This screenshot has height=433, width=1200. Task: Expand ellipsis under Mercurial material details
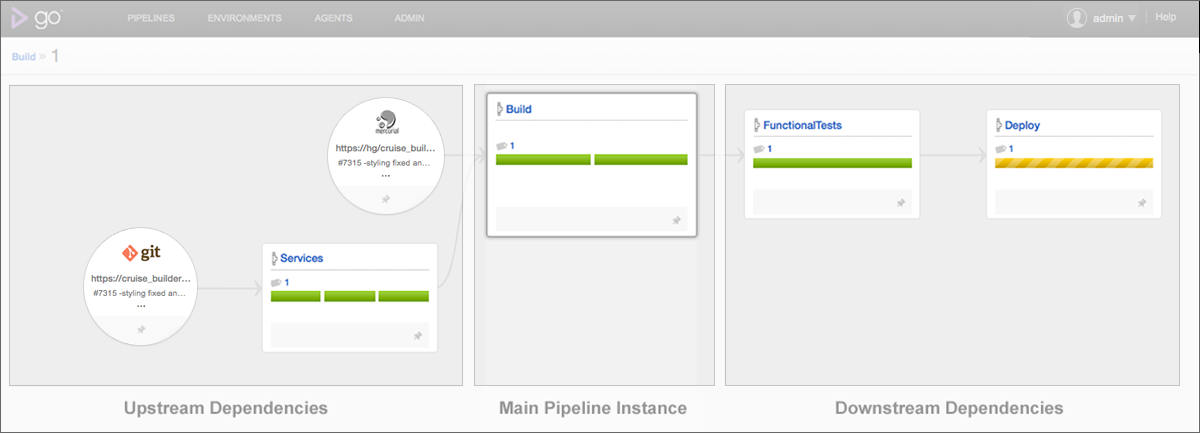[x=386, y=175]
